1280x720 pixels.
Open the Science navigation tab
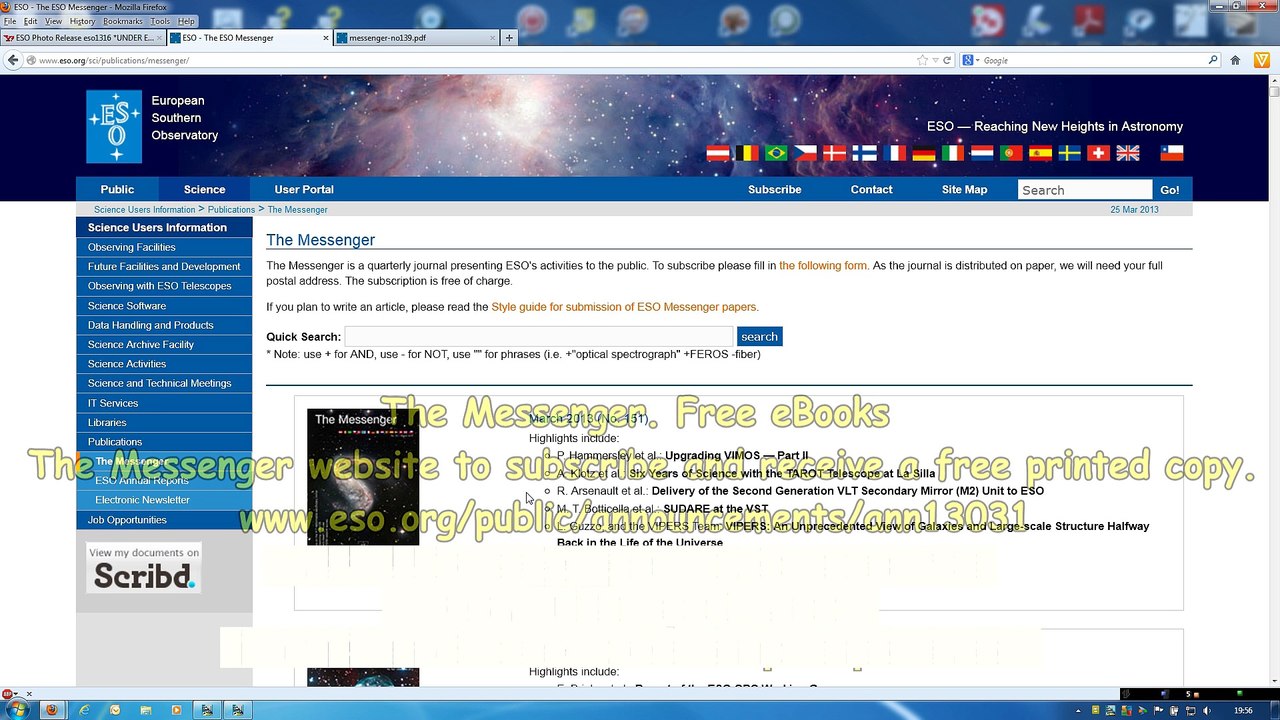tap(204, 189)
